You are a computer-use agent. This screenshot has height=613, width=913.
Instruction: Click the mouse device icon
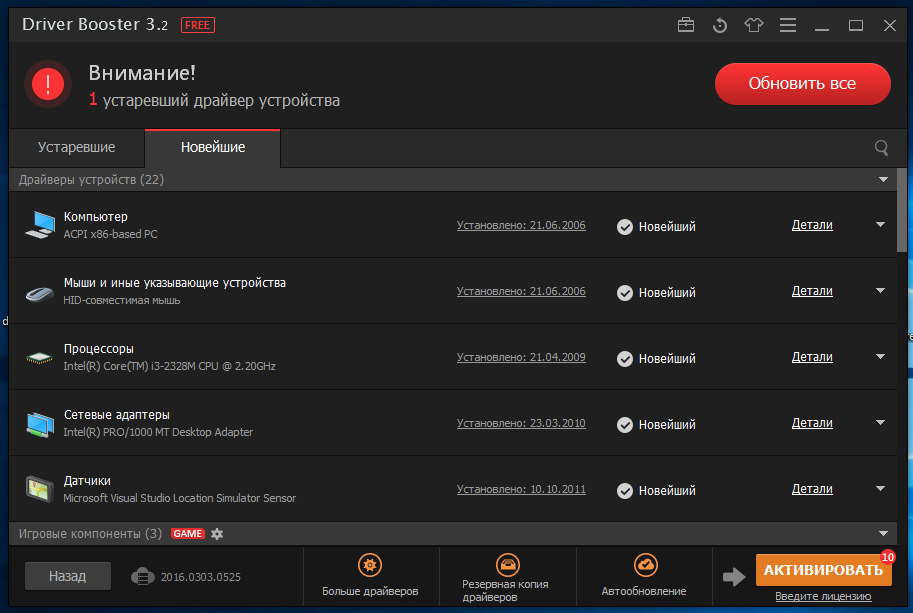40,293
